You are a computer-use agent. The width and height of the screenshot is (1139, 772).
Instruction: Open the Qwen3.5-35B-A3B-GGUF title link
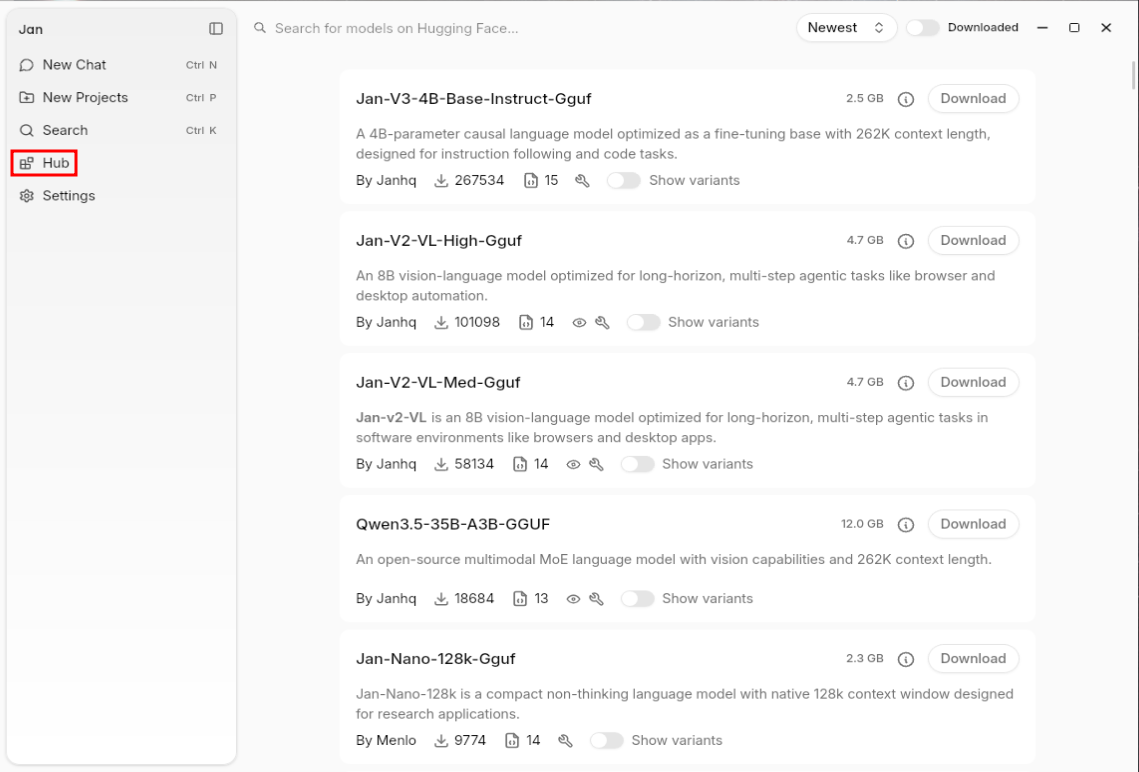[453, 524]
